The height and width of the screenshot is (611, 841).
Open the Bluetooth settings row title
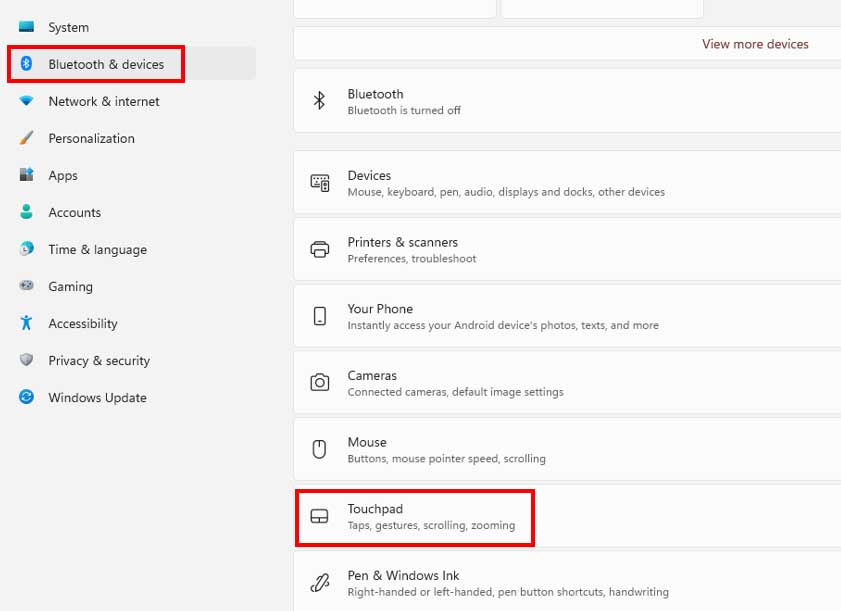(375, 94)
